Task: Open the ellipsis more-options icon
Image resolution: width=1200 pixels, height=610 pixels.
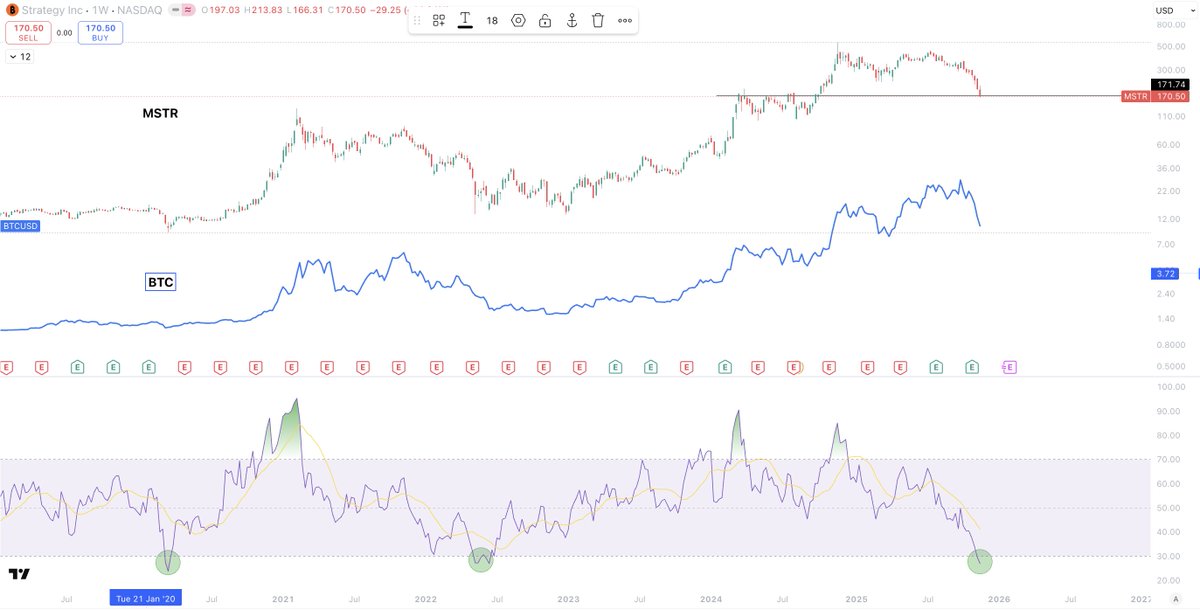Action: click(624, 20)
